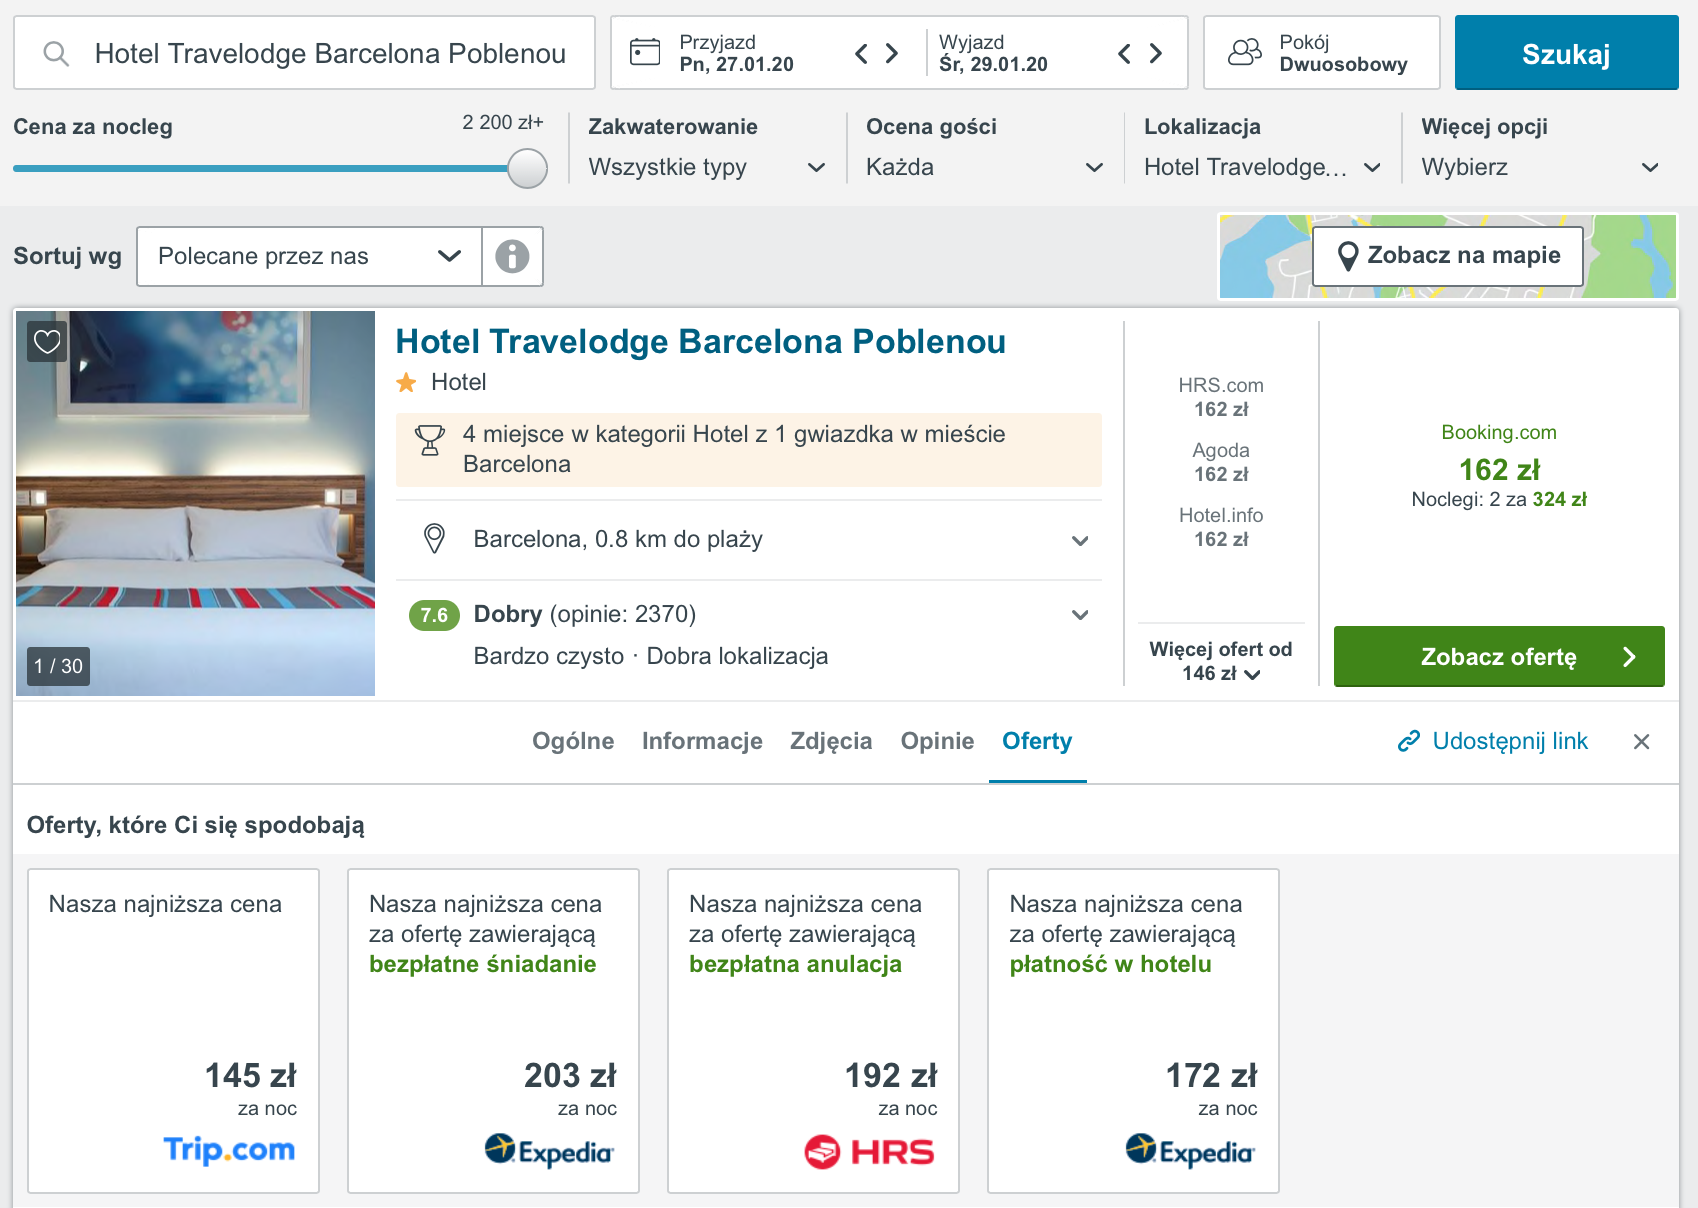This screenshot has height=1208, width=1698.
Task: Click the calendar icon beside Przyjazd
Action: point(645,52)
